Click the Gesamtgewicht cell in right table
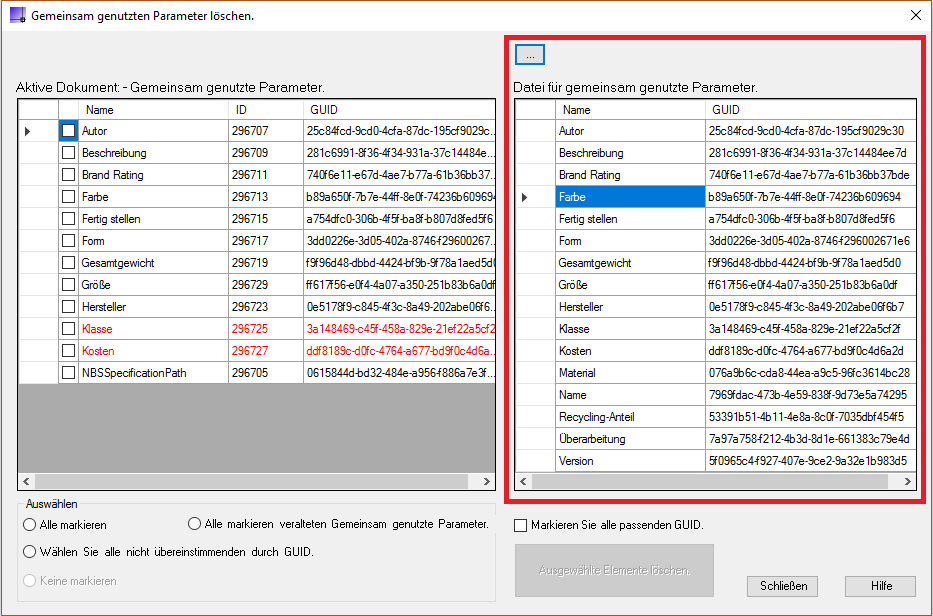Screen dimensions: 933x616 coord(631,262)
